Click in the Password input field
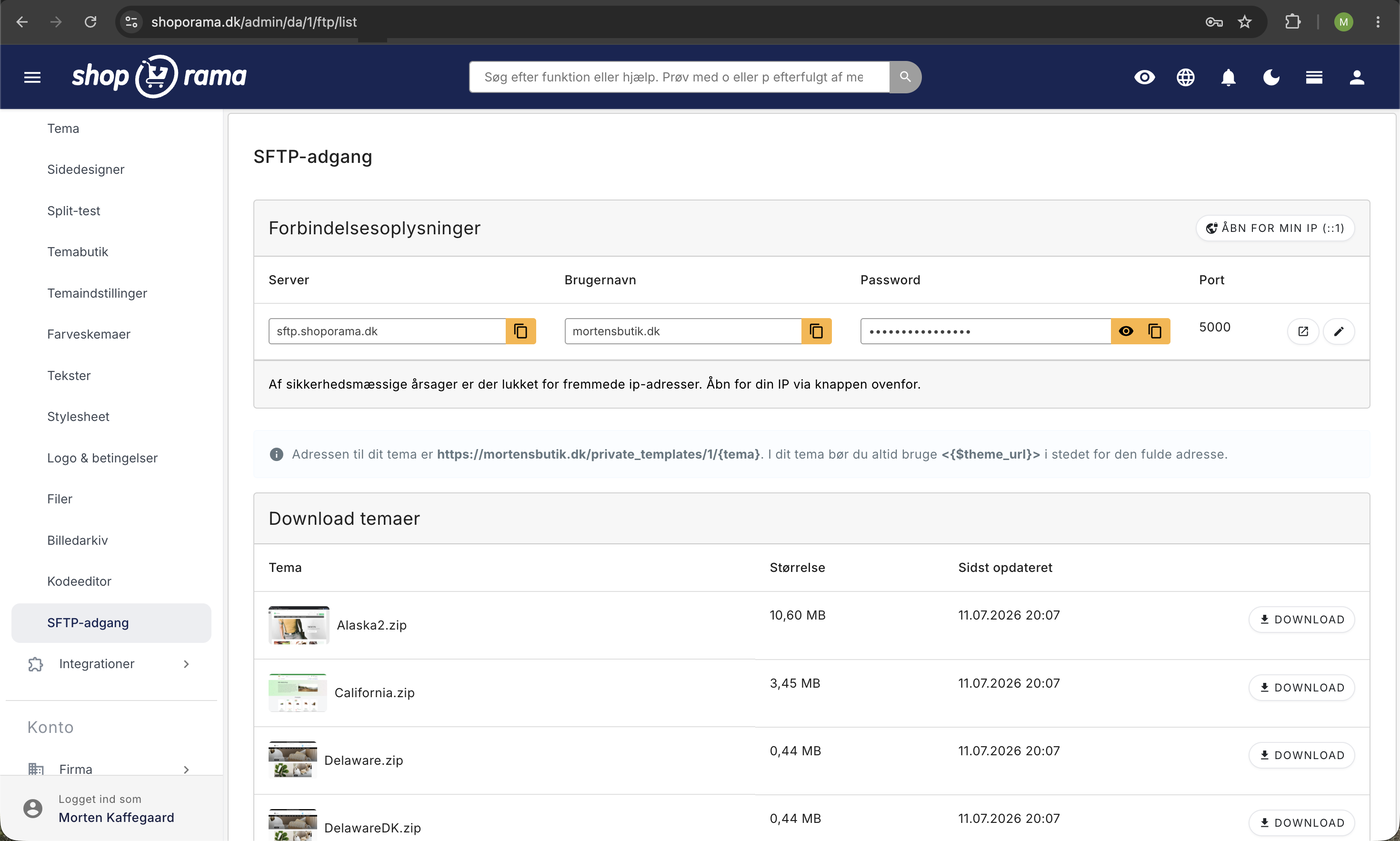Viewport: 1400px width, 841px height. (986, 331)
